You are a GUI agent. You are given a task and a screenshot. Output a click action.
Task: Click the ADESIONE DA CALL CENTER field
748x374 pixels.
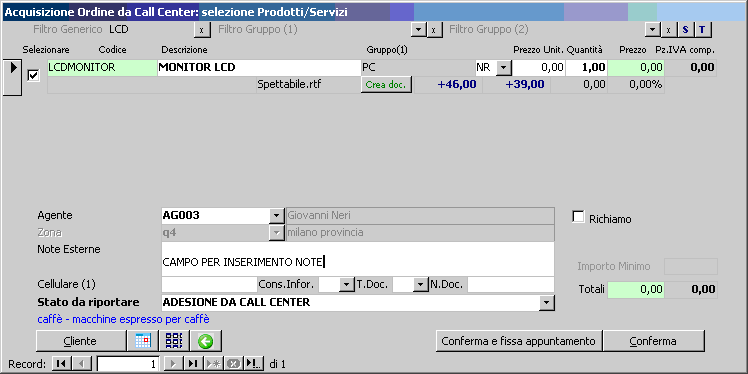(x=350, y=302)
